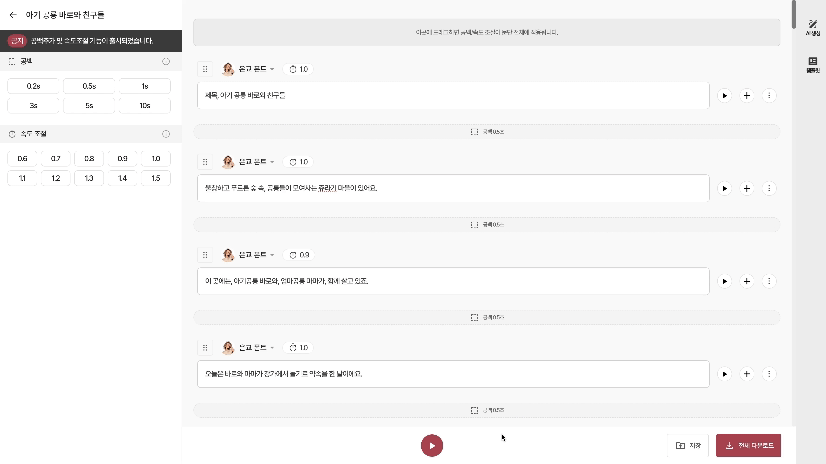Viewport: 826px width, 464px height.
Task: Toggle the circle in the 공백 section header
Action: [x=166, y=61]
